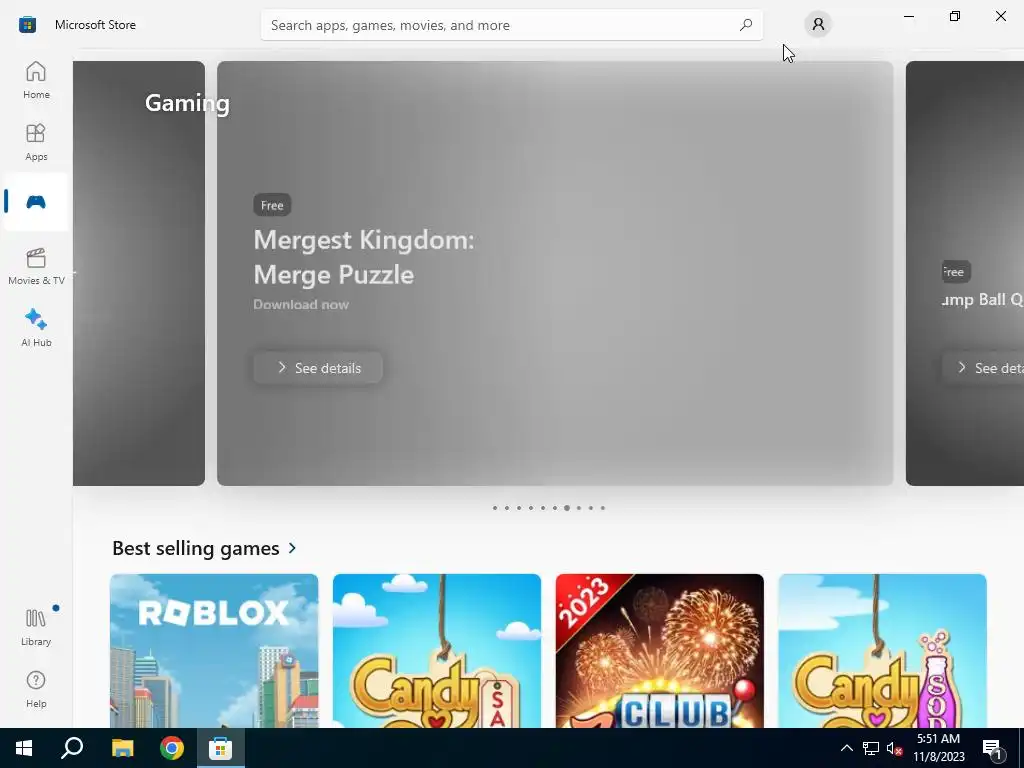1024x768 pixels.
Task: Expand Best selling games with the chevron
Action: pos(292,548)
